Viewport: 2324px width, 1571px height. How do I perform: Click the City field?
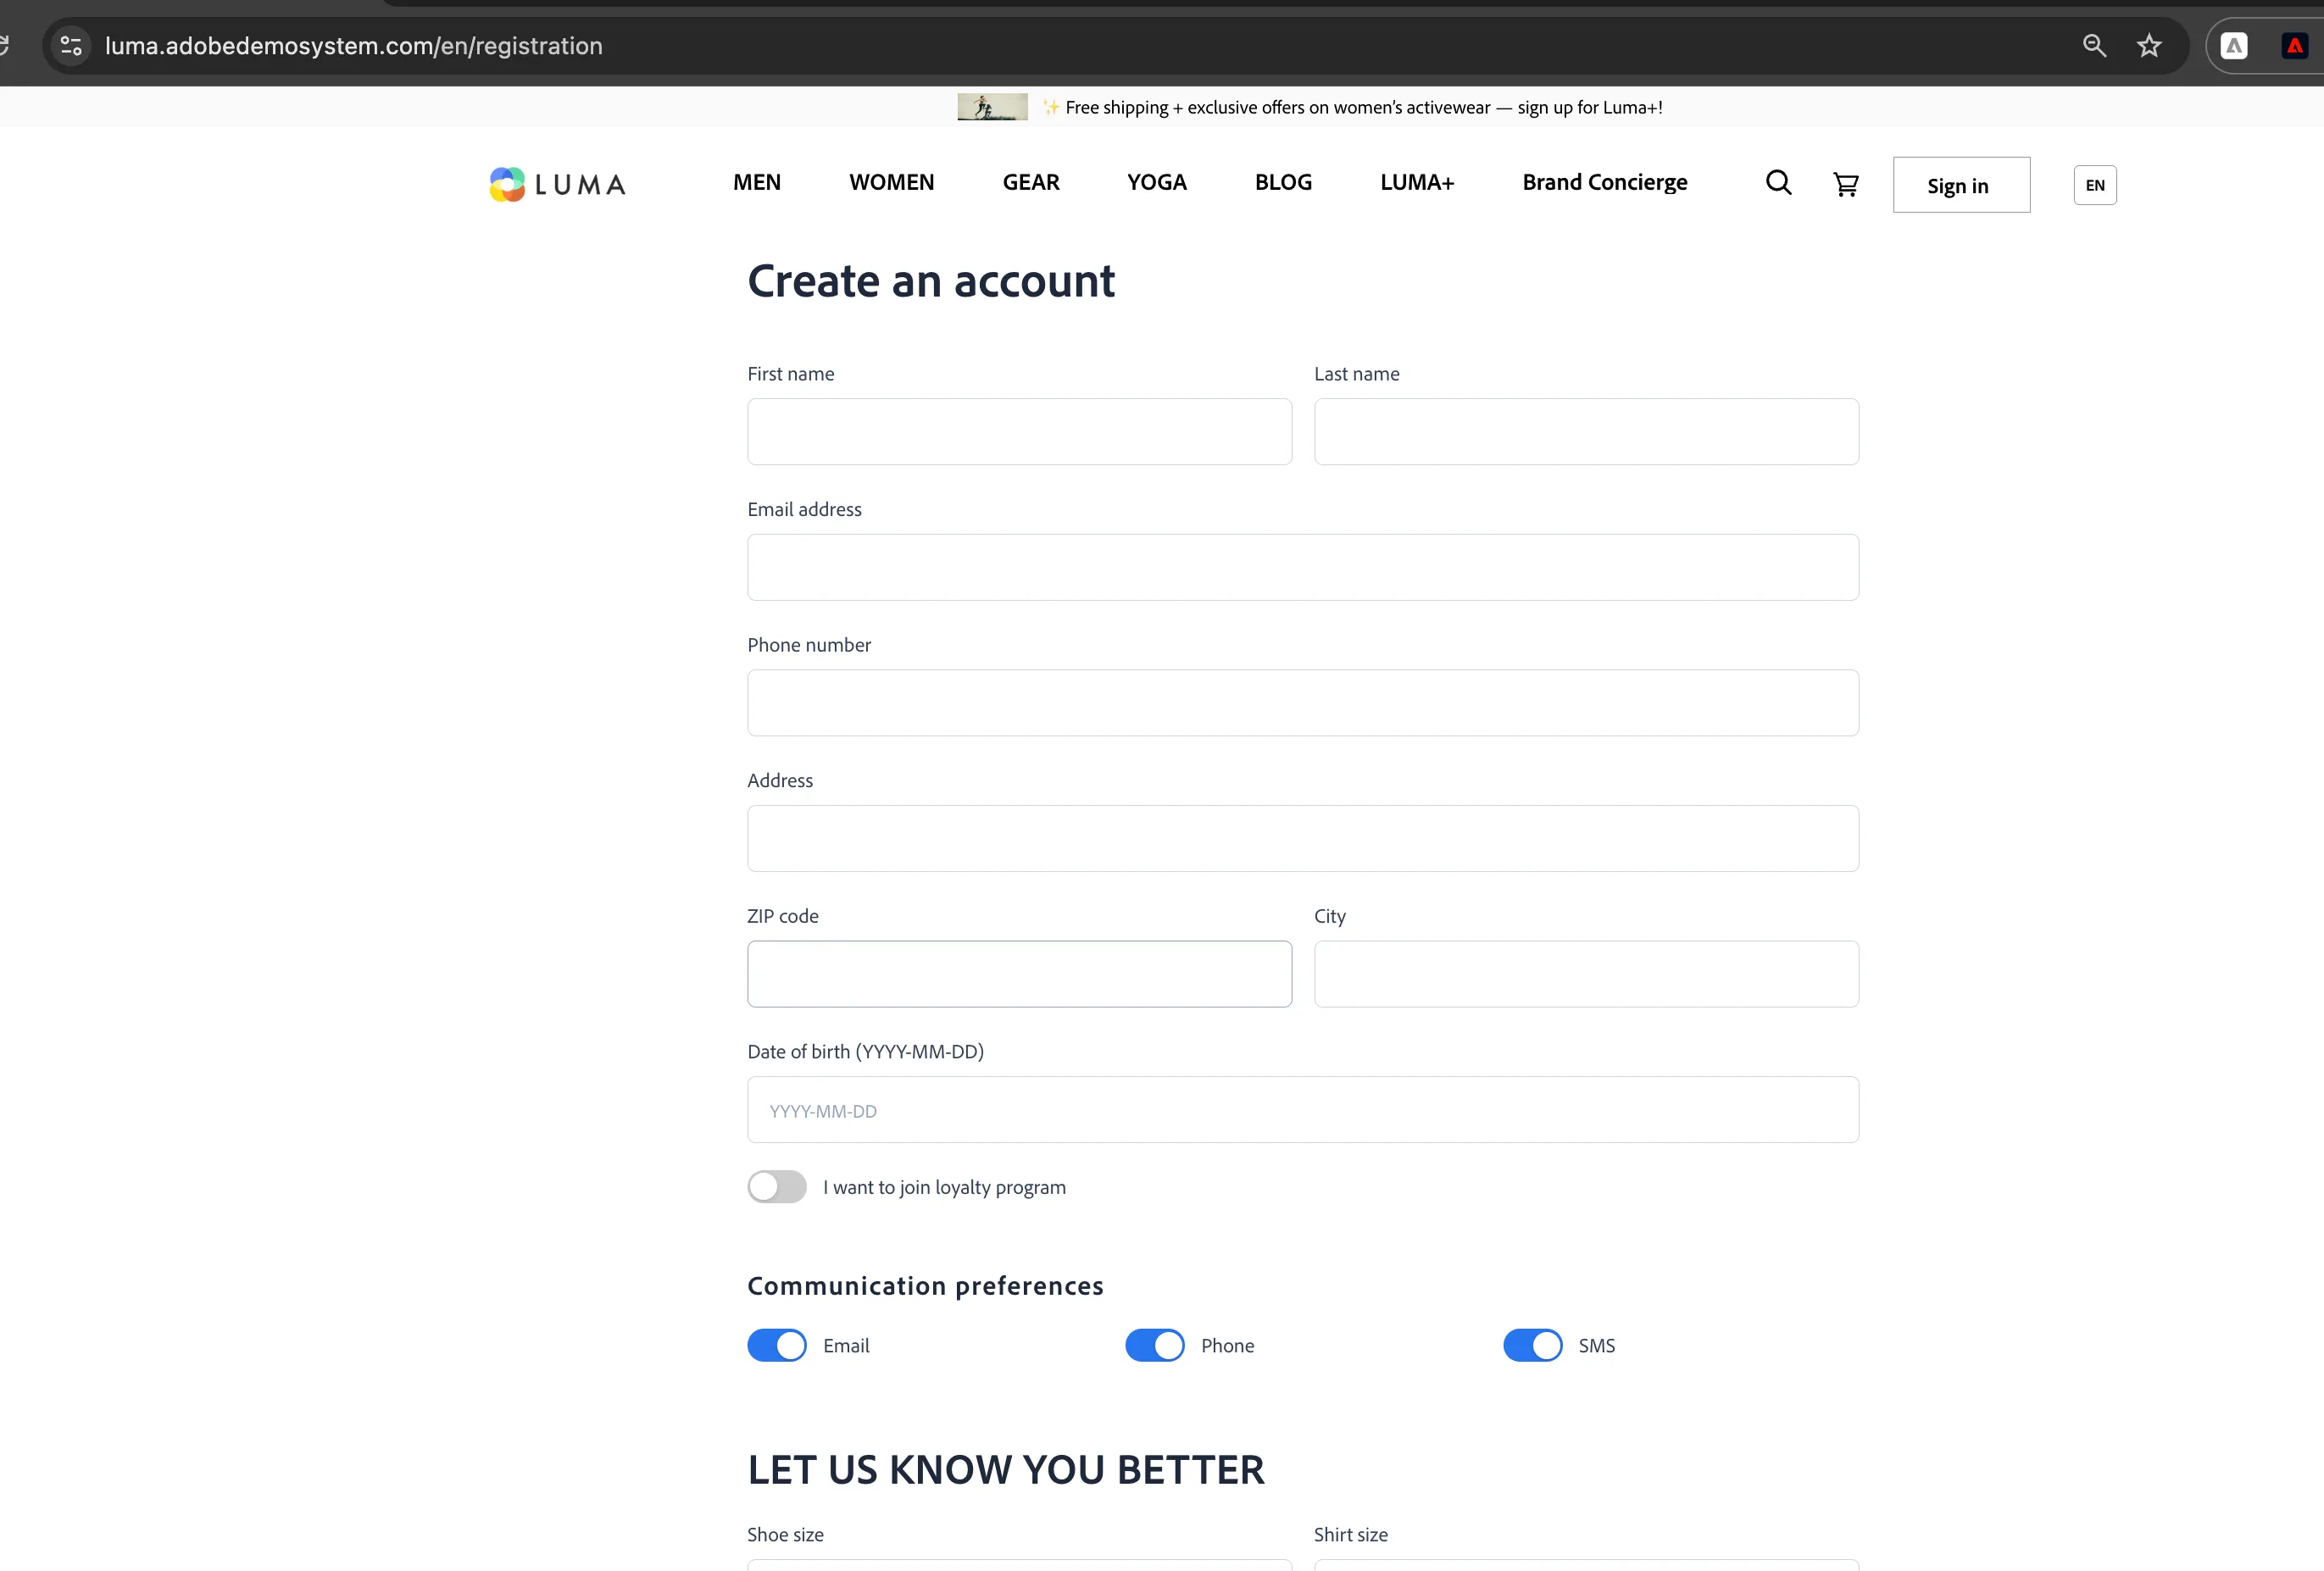1586,974
